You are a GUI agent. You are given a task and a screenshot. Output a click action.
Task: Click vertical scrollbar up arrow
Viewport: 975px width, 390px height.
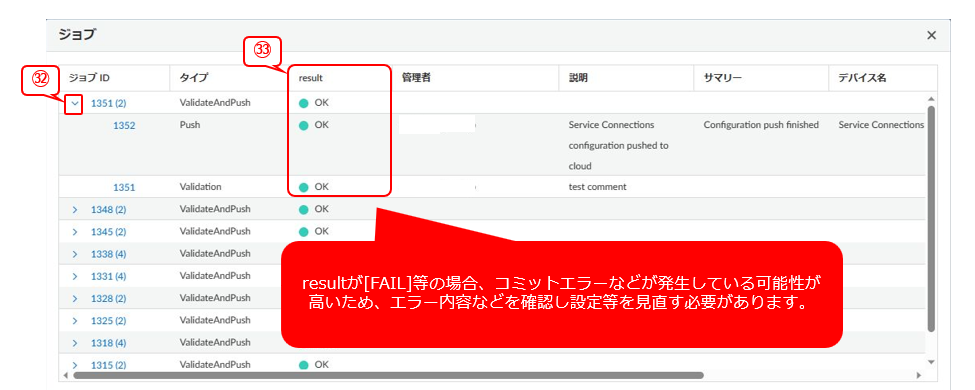point(931,99)
